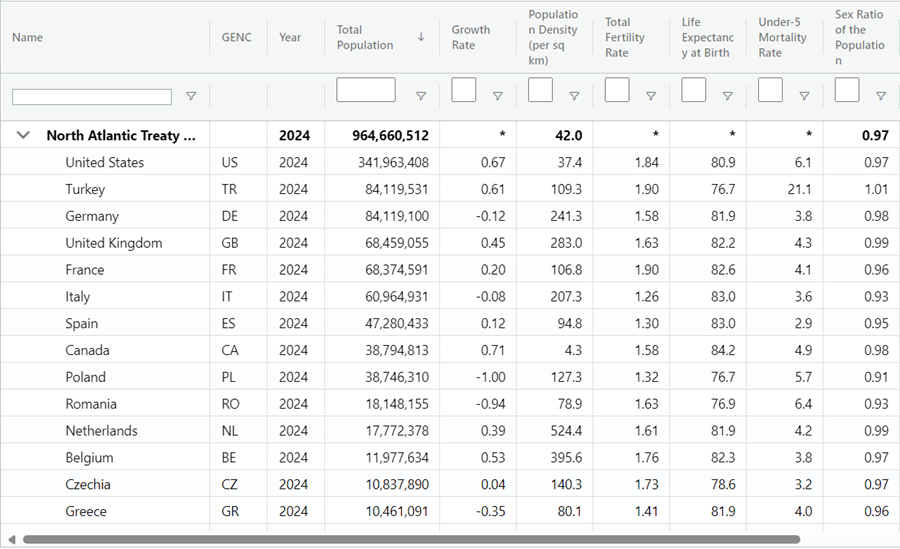Click Czechia's life expectancy 78.6
Image resolution: width=900 pixels, height=549 pixels.
pos(723,485)
